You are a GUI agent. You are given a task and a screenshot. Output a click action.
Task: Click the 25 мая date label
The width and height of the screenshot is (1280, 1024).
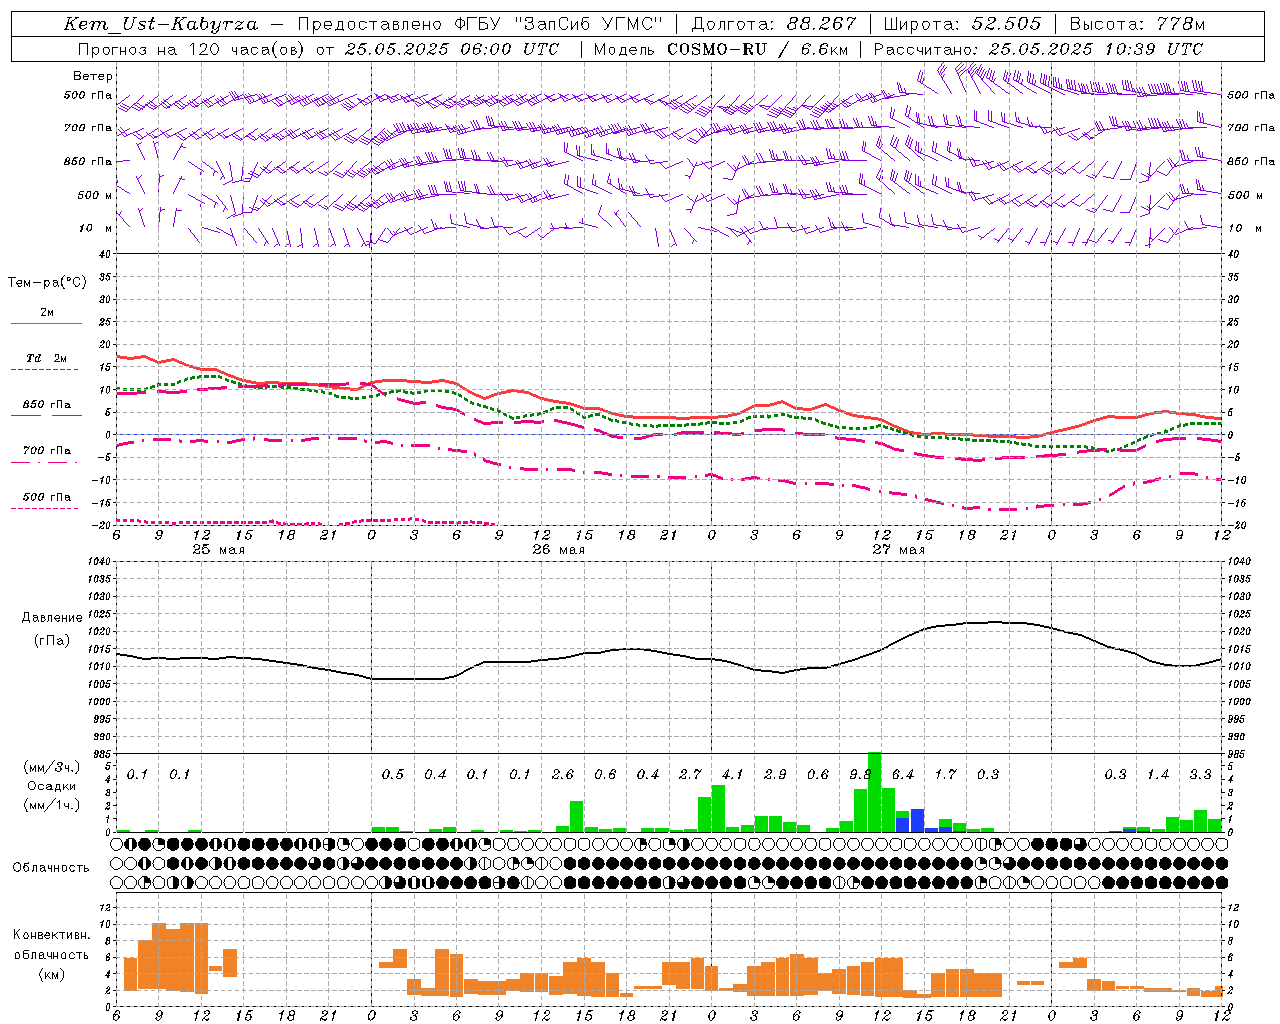(x=218, y=550)
